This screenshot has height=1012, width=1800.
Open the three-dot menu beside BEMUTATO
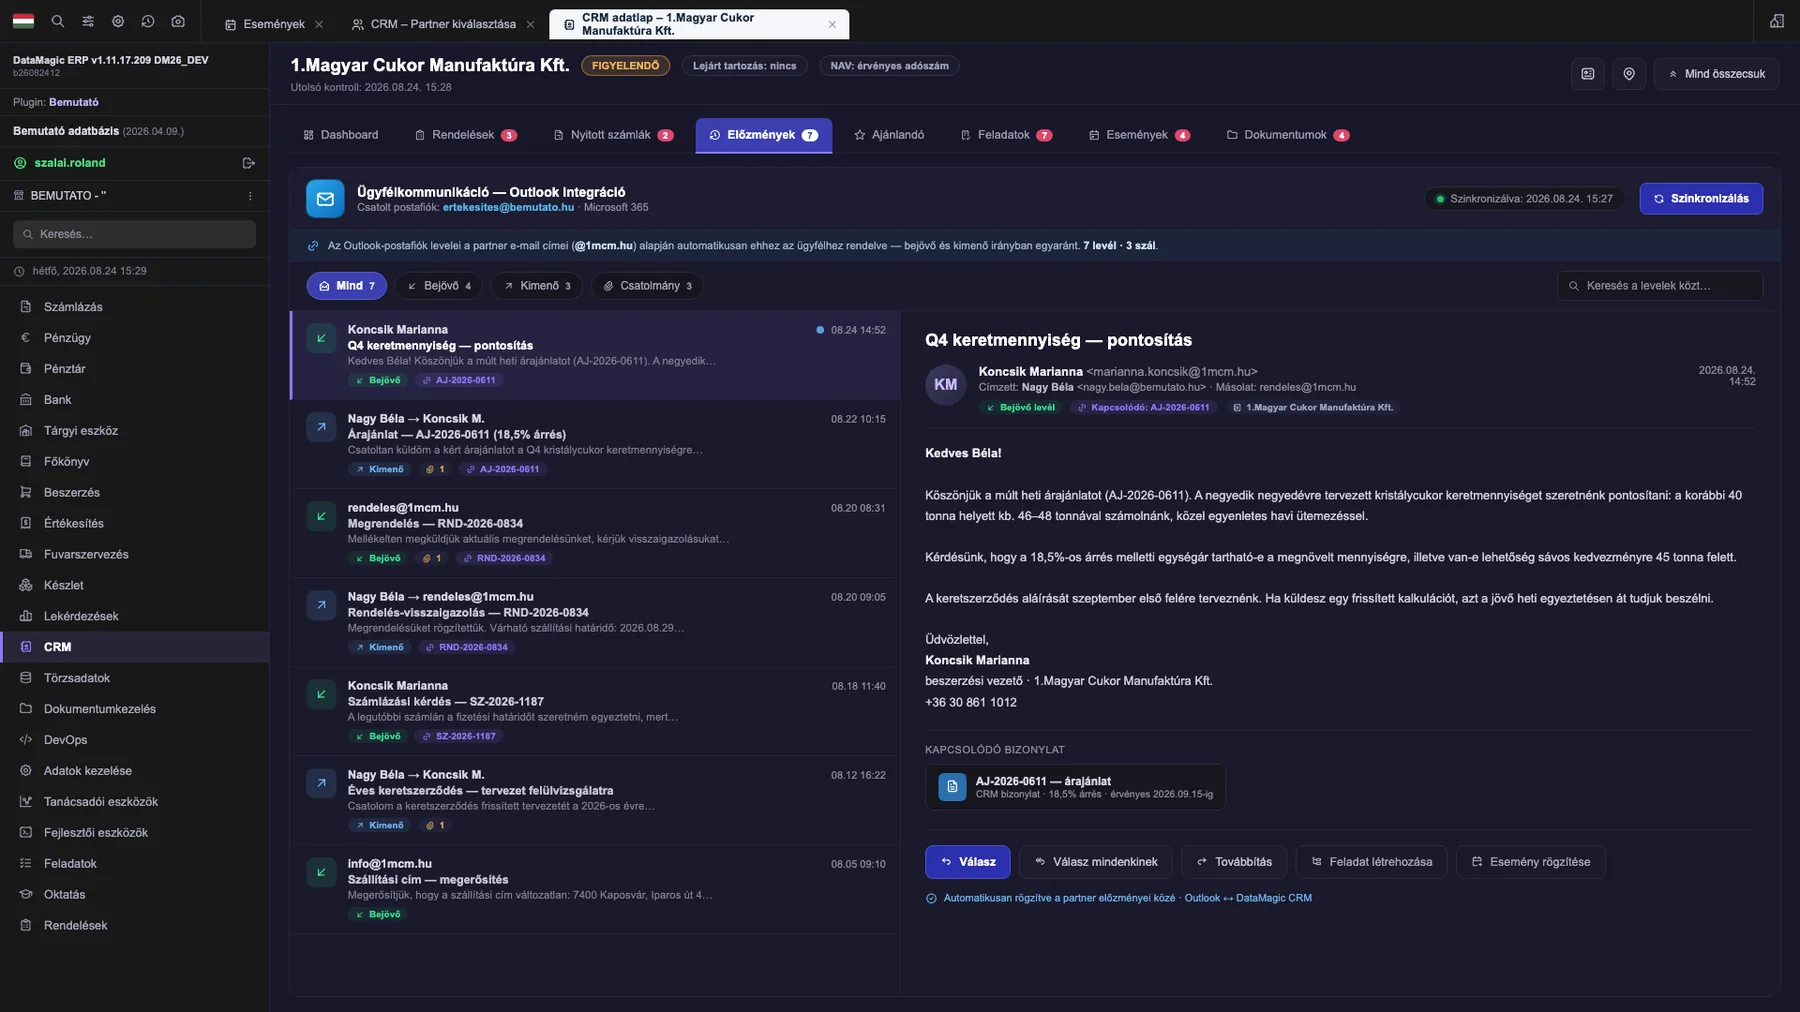[x=250, y=196]
